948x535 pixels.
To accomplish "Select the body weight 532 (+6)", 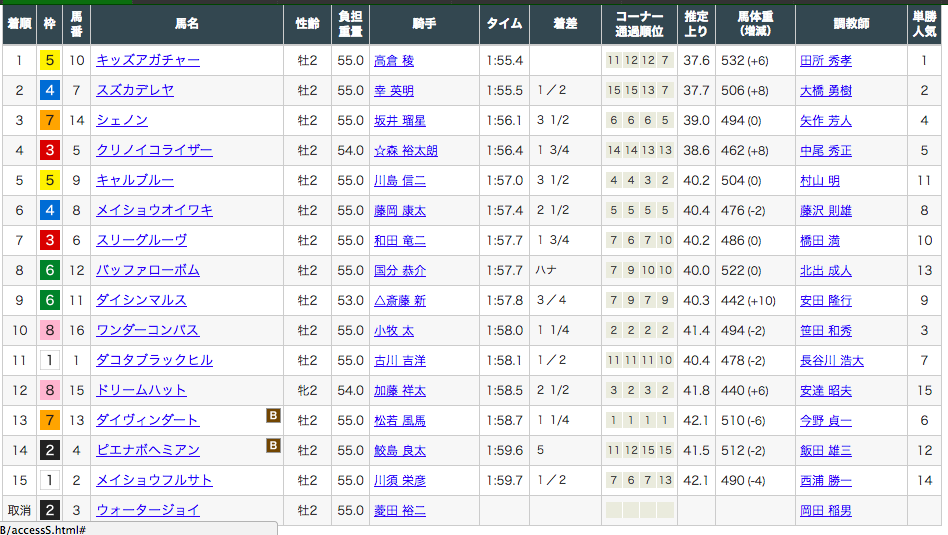I will coord(745,60).
